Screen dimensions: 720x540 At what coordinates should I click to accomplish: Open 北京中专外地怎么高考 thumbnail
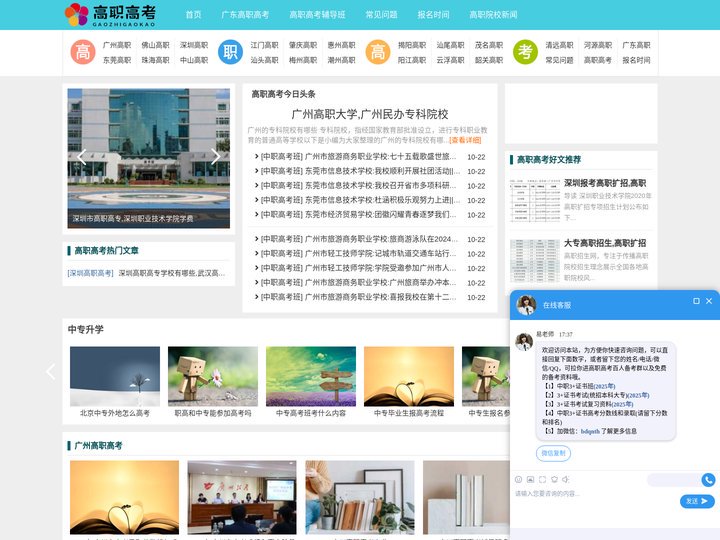(x=115, y=377)
